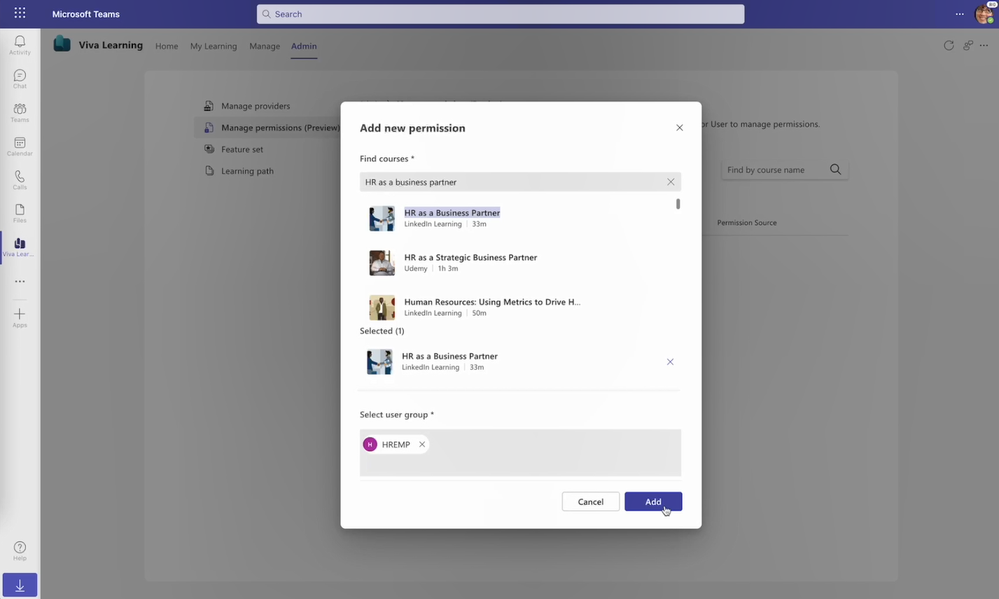Viewport: 999px width, 599px height.
Task: Remove selected HR as a Business Partner course
Action: coord(670,362)
